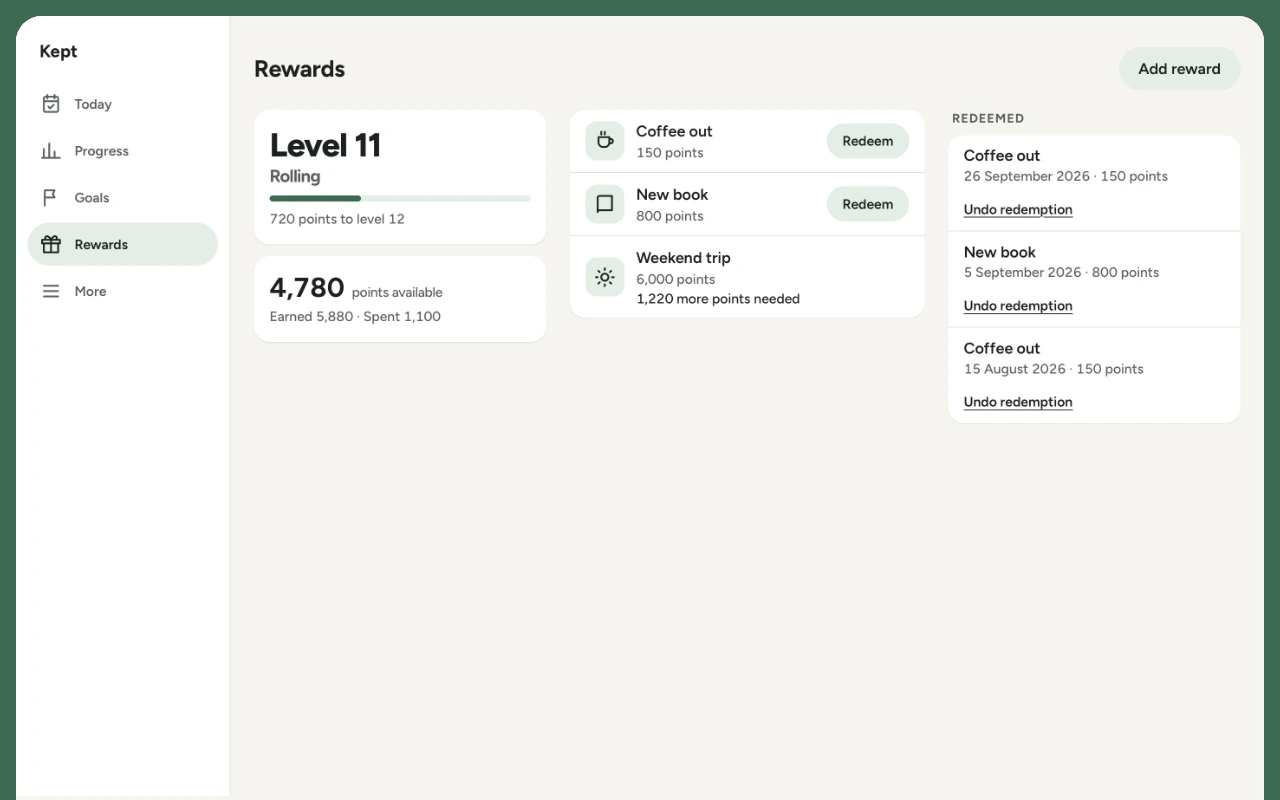Click the REDEEMED section header
1280x800 pixels.
(x=988, y=118)
